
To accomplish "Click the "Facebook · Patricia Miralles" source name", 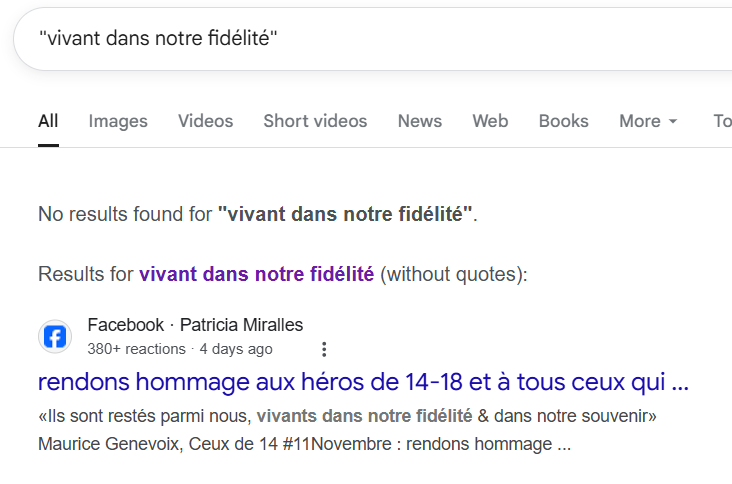I will (195, 325).
